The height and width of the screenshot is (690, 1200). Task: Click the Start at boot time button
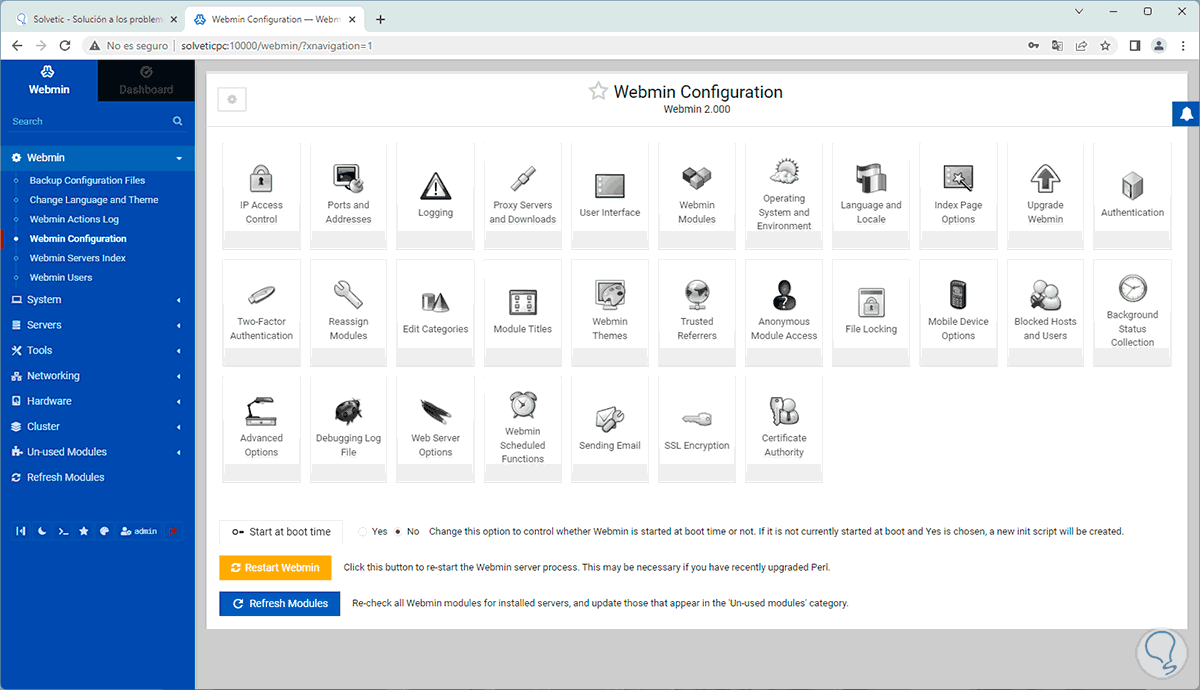point(281,531)
